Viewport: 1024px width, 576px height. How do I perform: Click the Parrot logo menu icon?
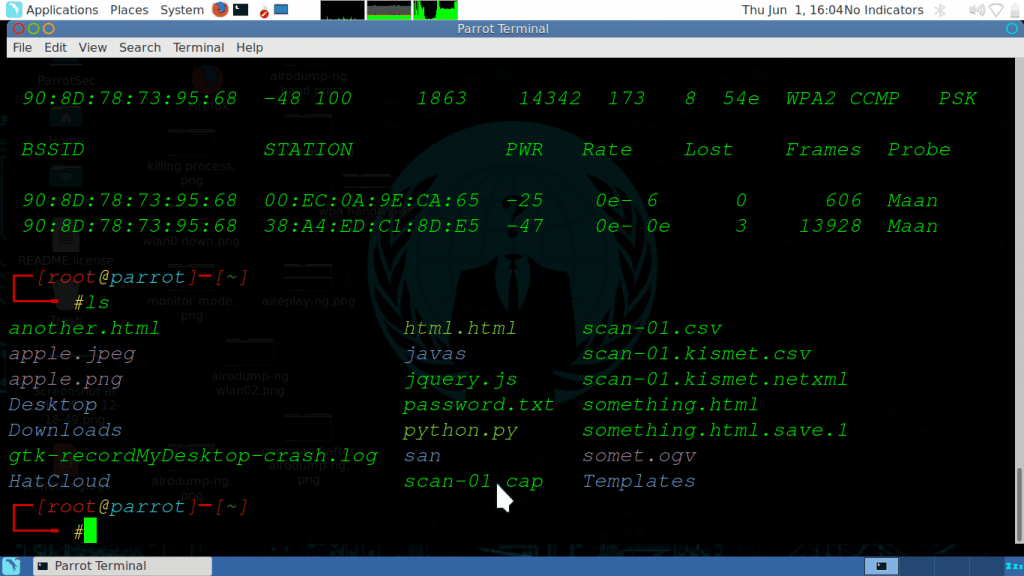(13, 10)
